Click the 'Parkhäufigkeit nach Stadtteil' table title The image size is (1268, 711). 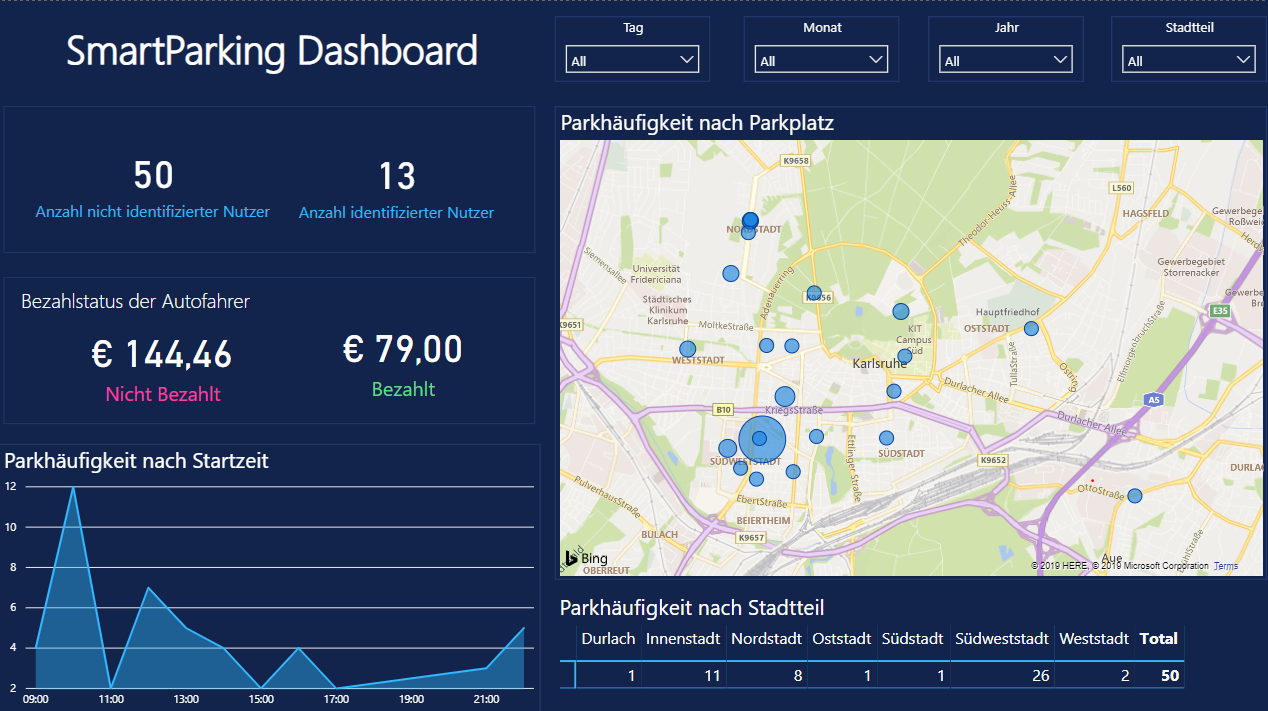pos(692,608)
